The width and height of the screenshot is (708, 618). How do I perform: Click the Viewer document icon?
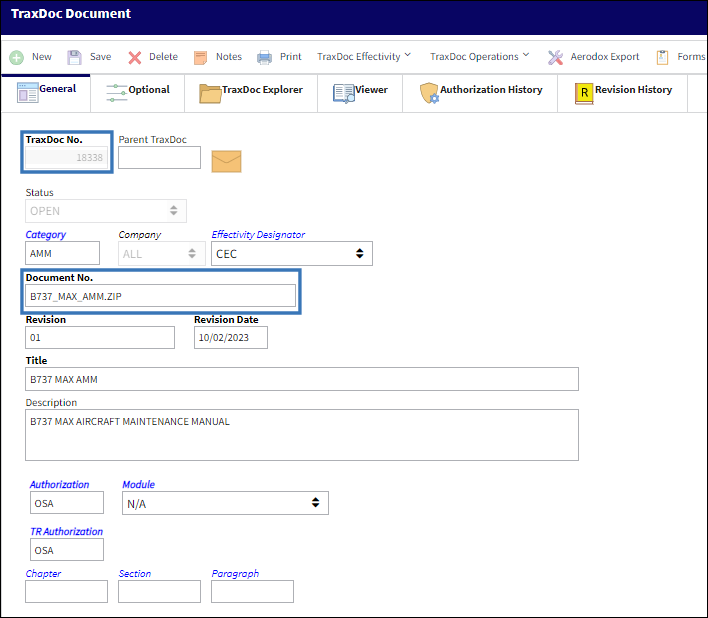pos(344,93)
